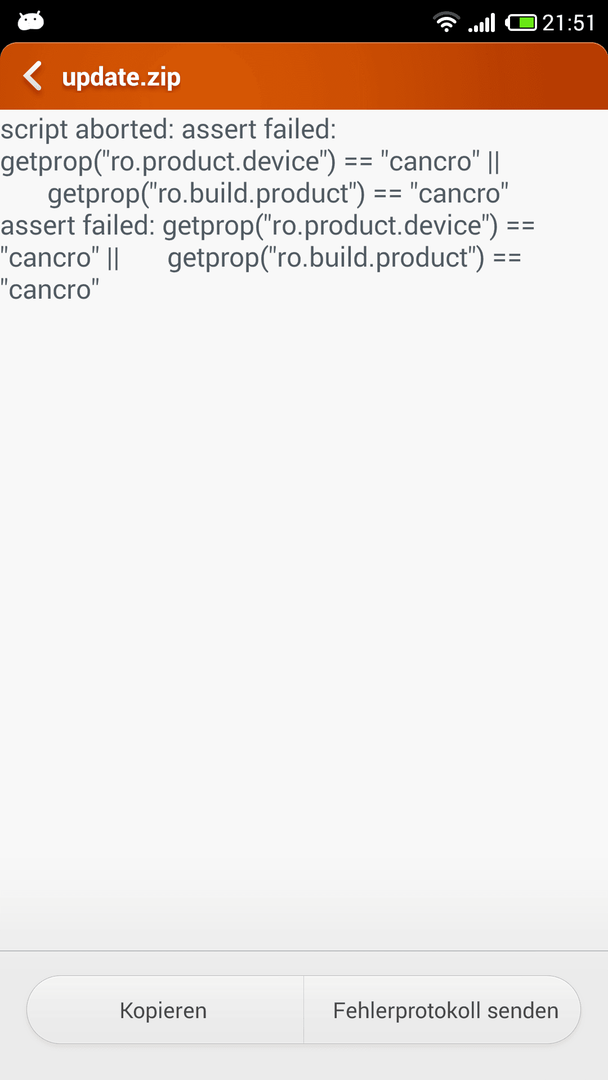Tap the line starting 'assert failed: getprop'

tap(268, 225)
